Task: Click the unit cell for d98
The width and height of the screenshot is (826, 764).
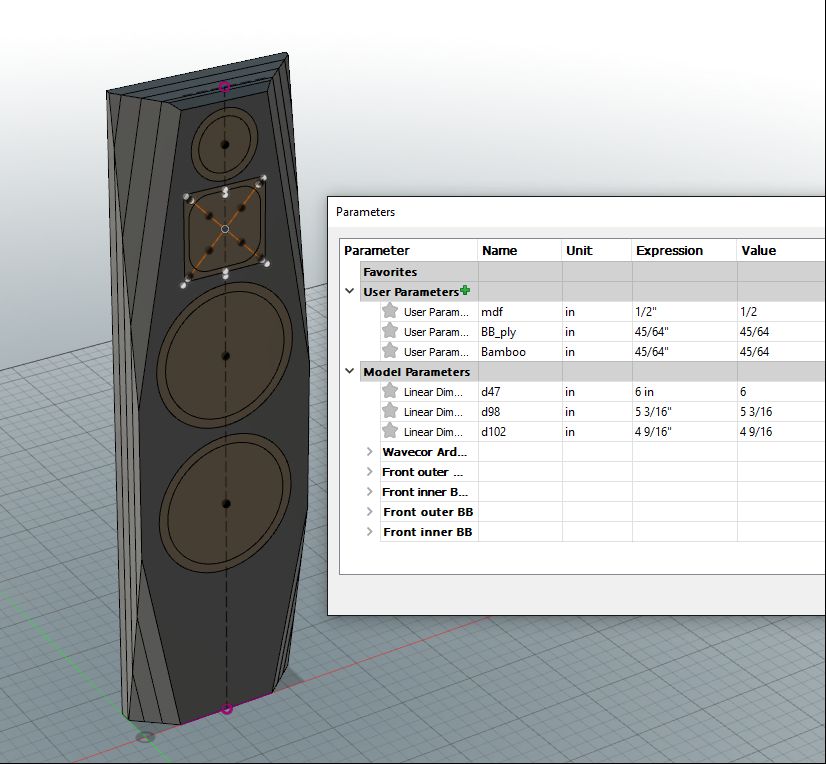Action: tap(597, 412)
